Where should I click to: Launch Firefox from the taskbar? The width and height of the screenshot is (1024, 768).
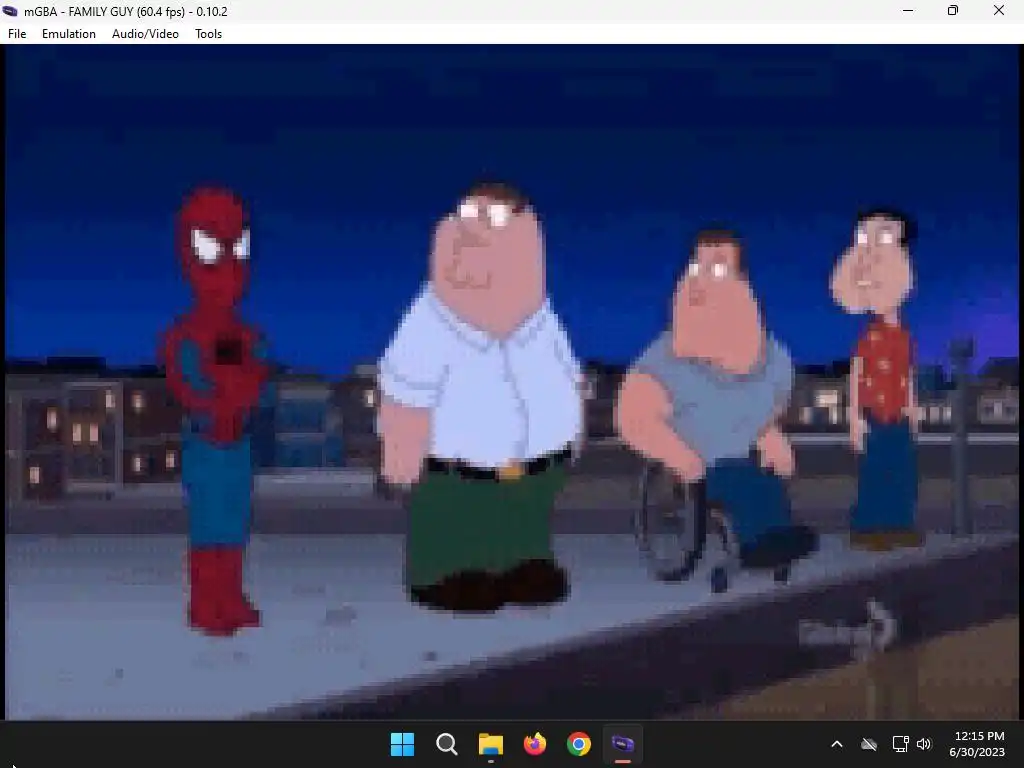coord(535,744)
